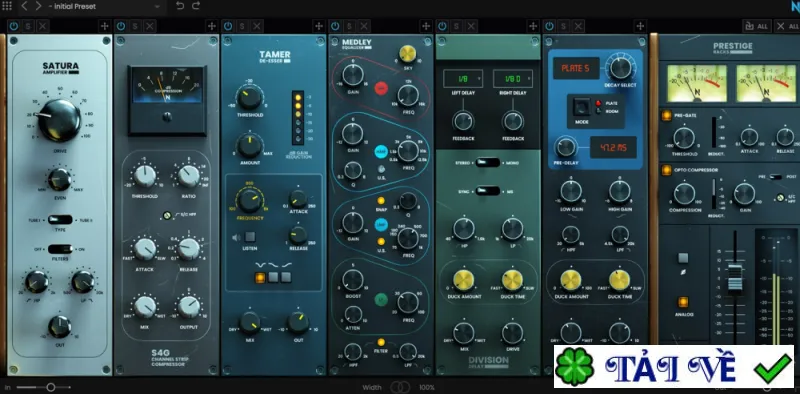Toggle the Prestige ANALOG button

[x=683, y=302]
